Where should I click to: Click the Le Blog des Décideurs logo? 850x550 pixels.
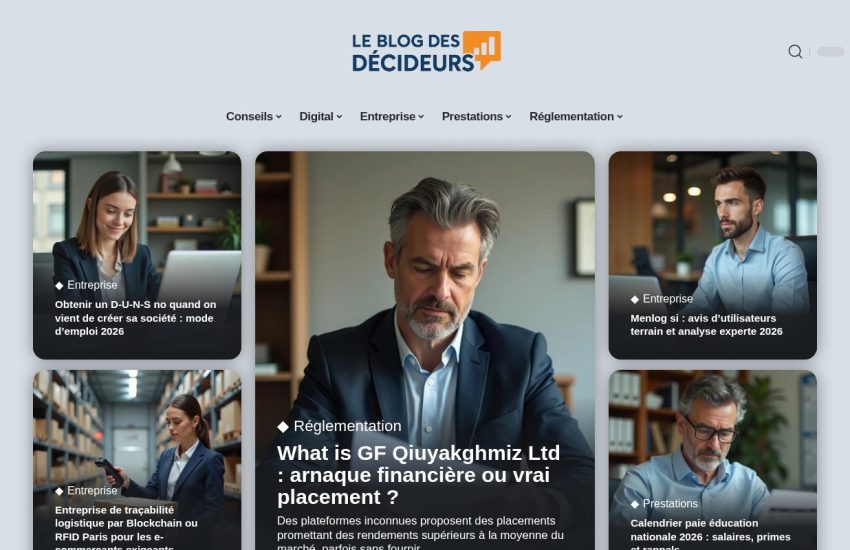pos(426,51)
